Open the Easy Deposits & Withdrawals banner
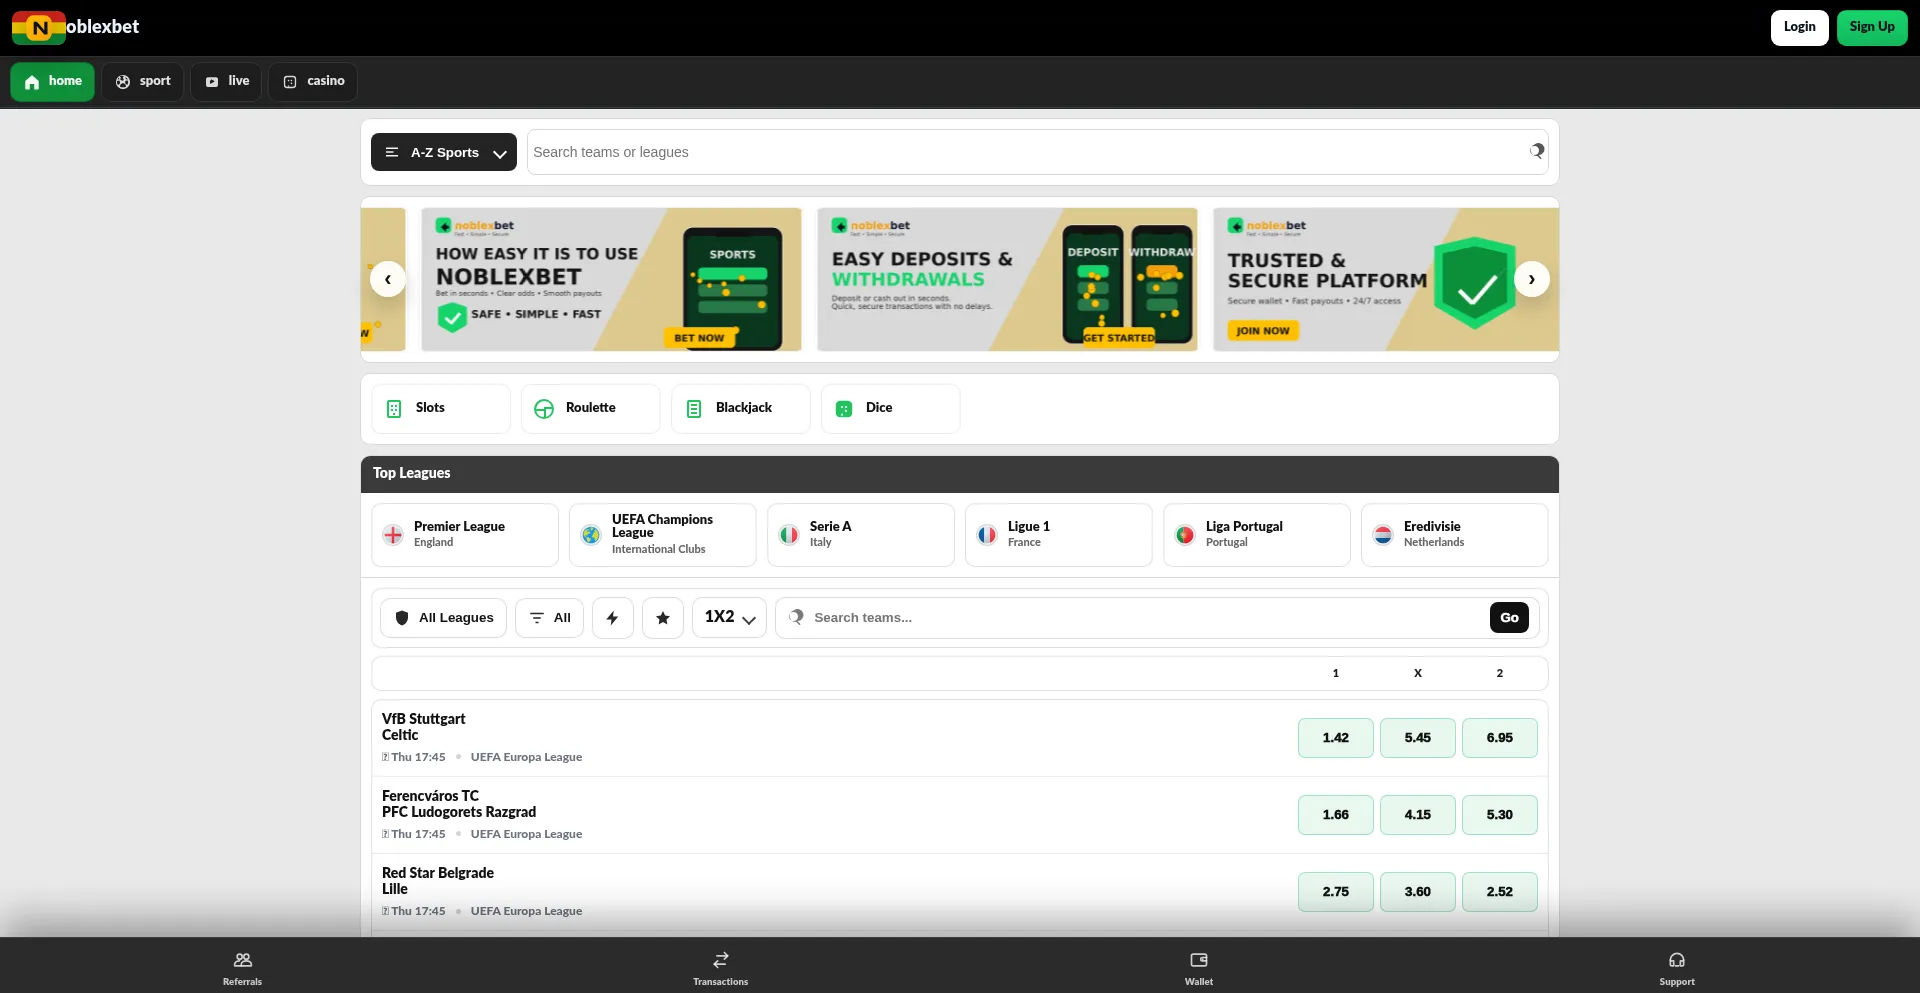The height and width of the screenshot is (993, 1920). coord(1007,279)
